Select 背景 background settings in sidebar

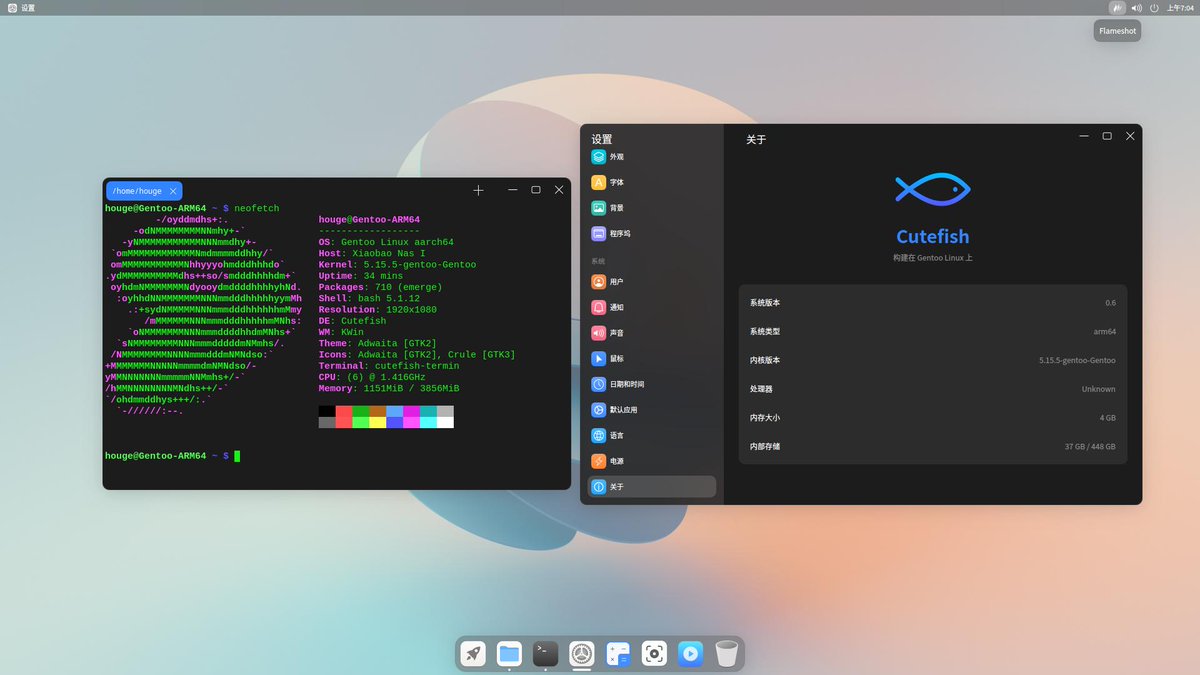click(x=652, y=208)
